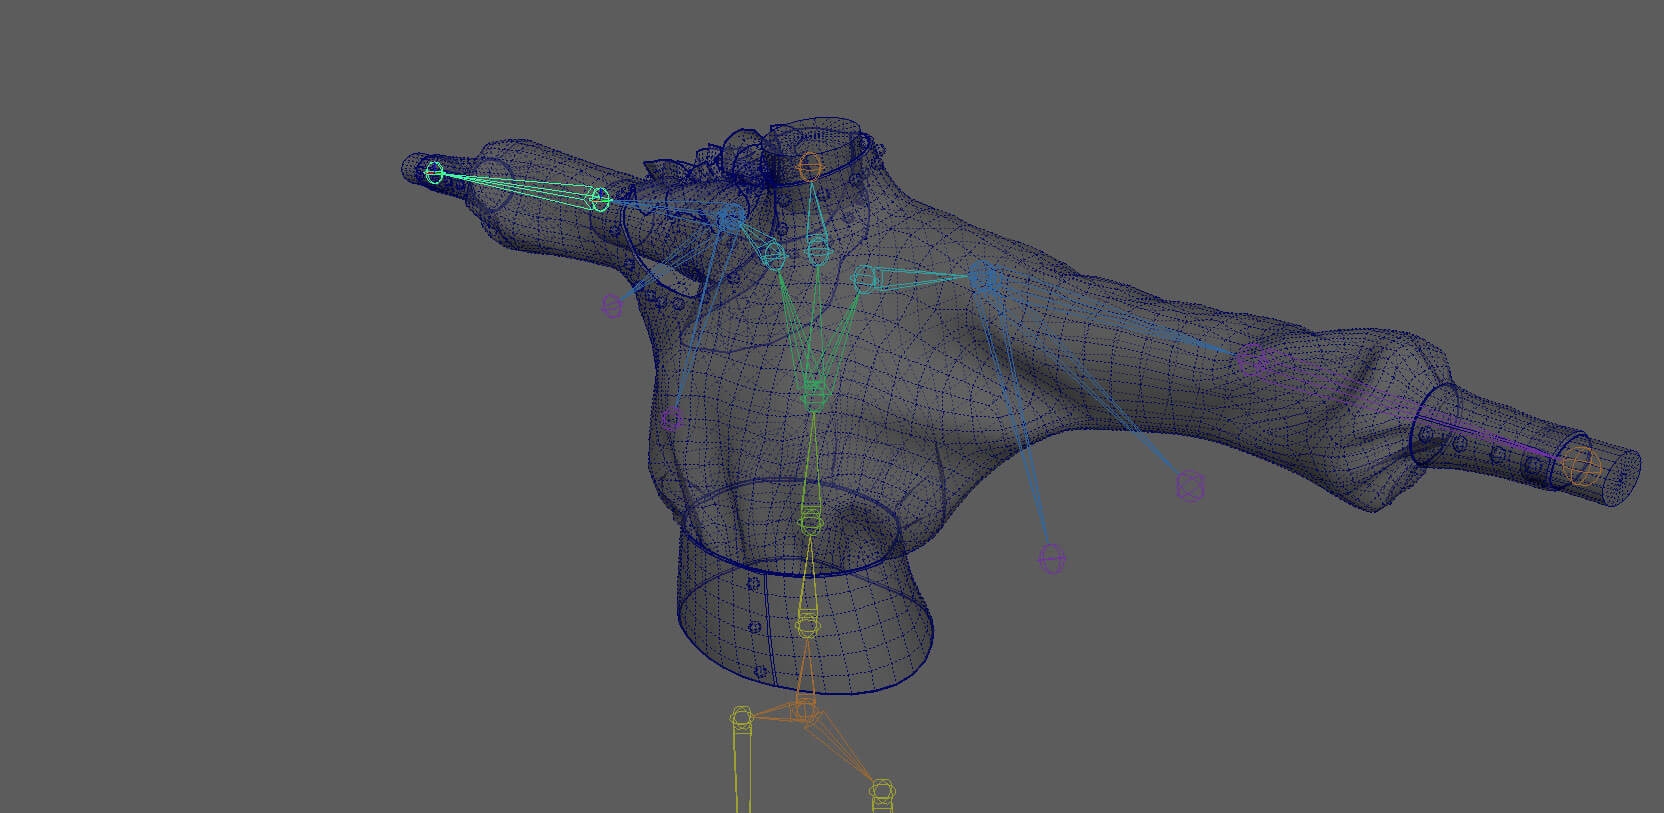The width and height of the screenshot is (1664, 813).
Task: Pick the blue shoulder joint of the short arm
Action: (732, 217)
